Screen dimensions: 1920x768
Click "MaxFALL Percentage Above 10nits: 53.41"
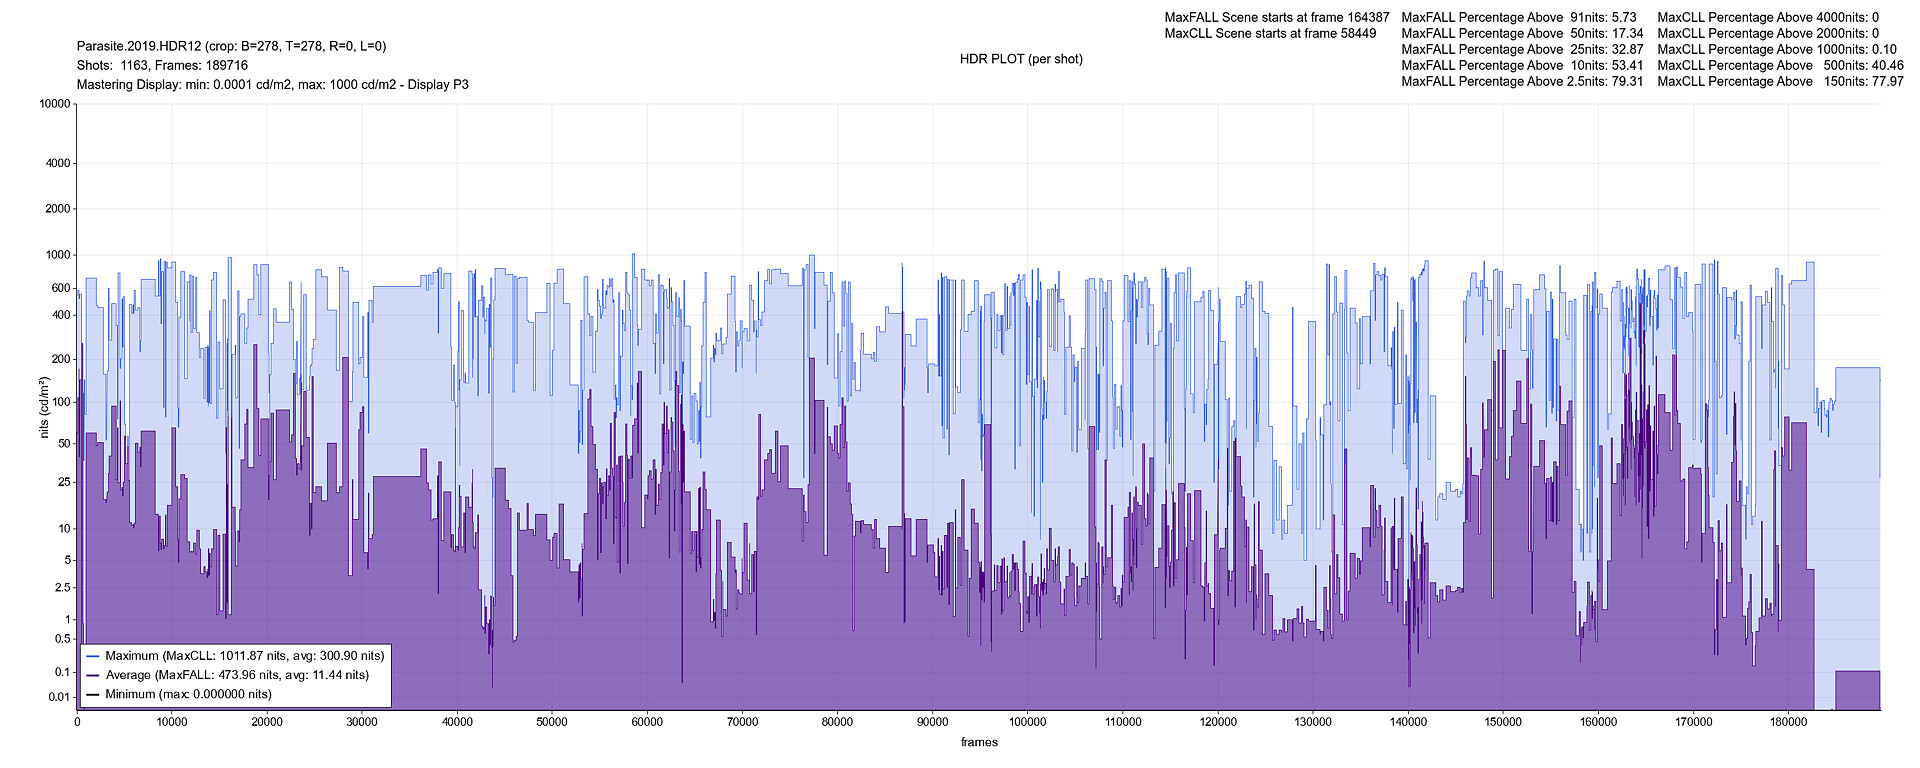coord(1522,65)
